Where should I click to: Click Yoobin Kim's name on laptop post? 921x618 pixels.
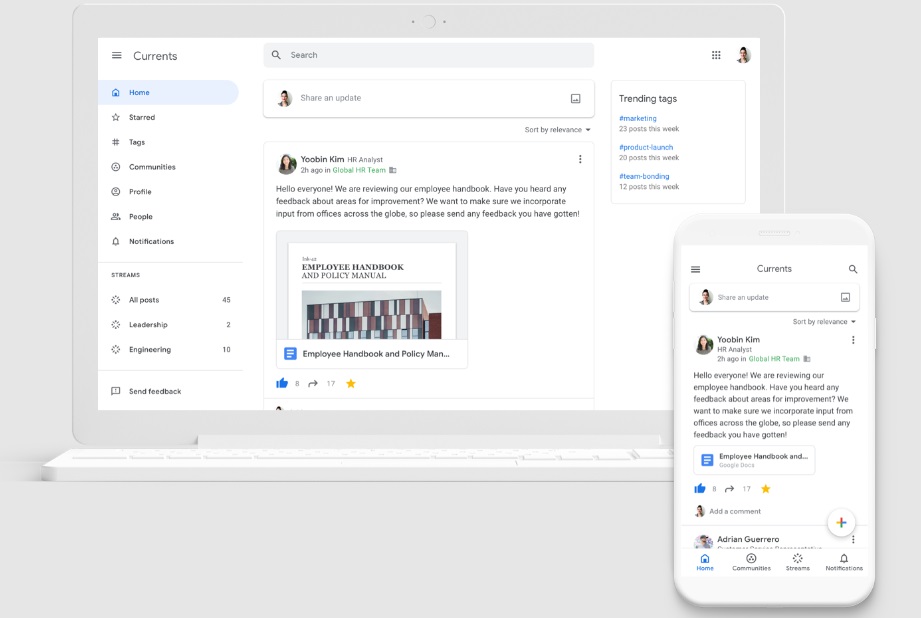[322, 159]
